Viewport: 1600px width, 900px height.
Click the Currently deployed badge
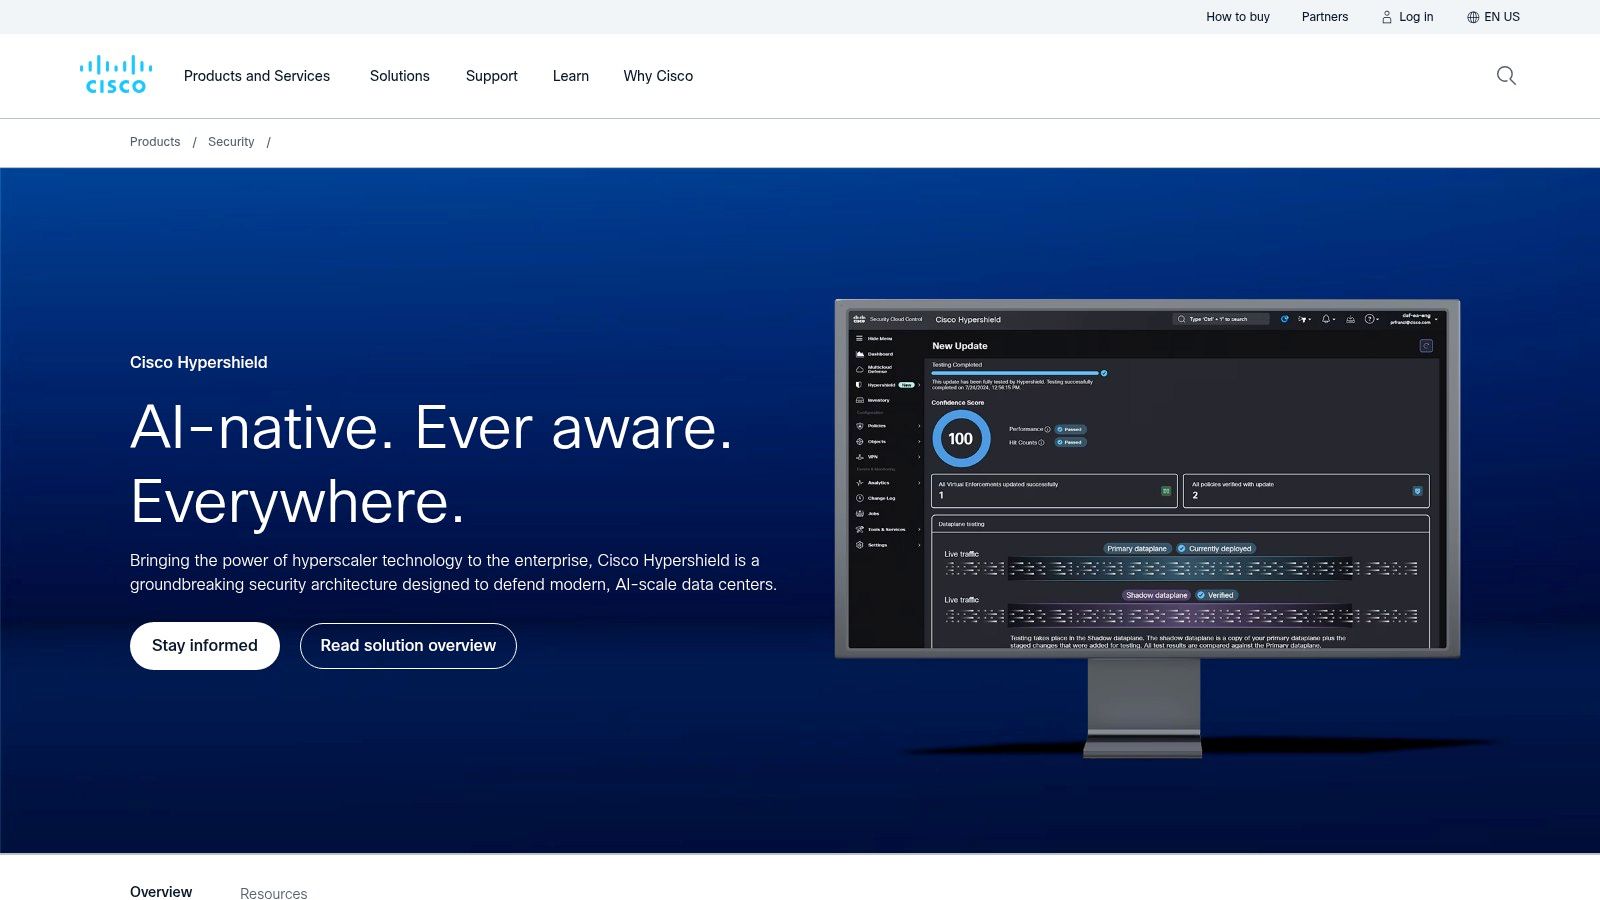coord(1215,549)
